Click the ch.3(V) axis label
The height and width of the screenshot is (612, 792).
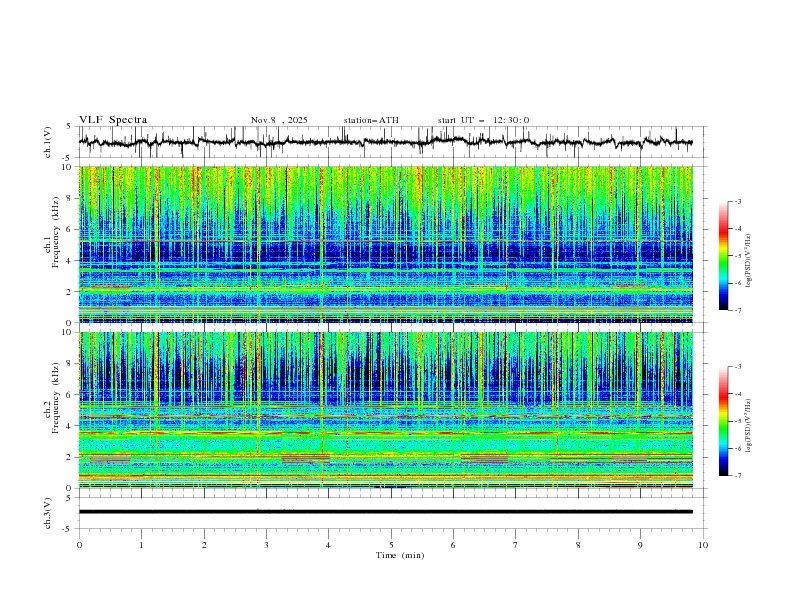pyautogui.click(x=48, y=511)
